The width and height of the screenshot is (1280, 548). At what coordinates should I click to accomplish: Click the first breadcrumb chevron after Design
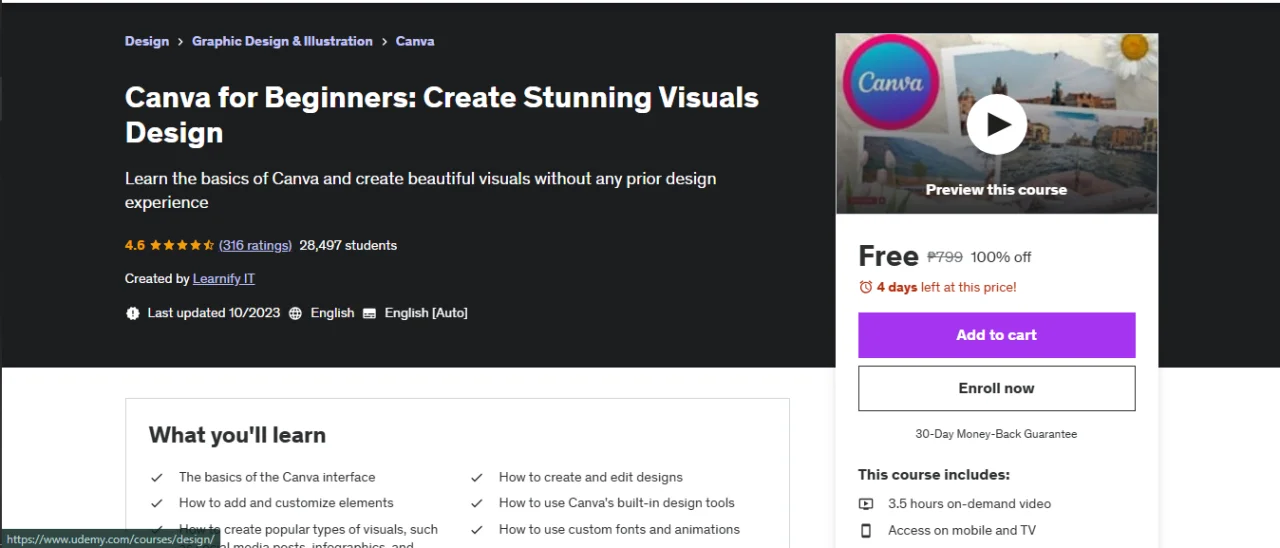tap(181, 42)
